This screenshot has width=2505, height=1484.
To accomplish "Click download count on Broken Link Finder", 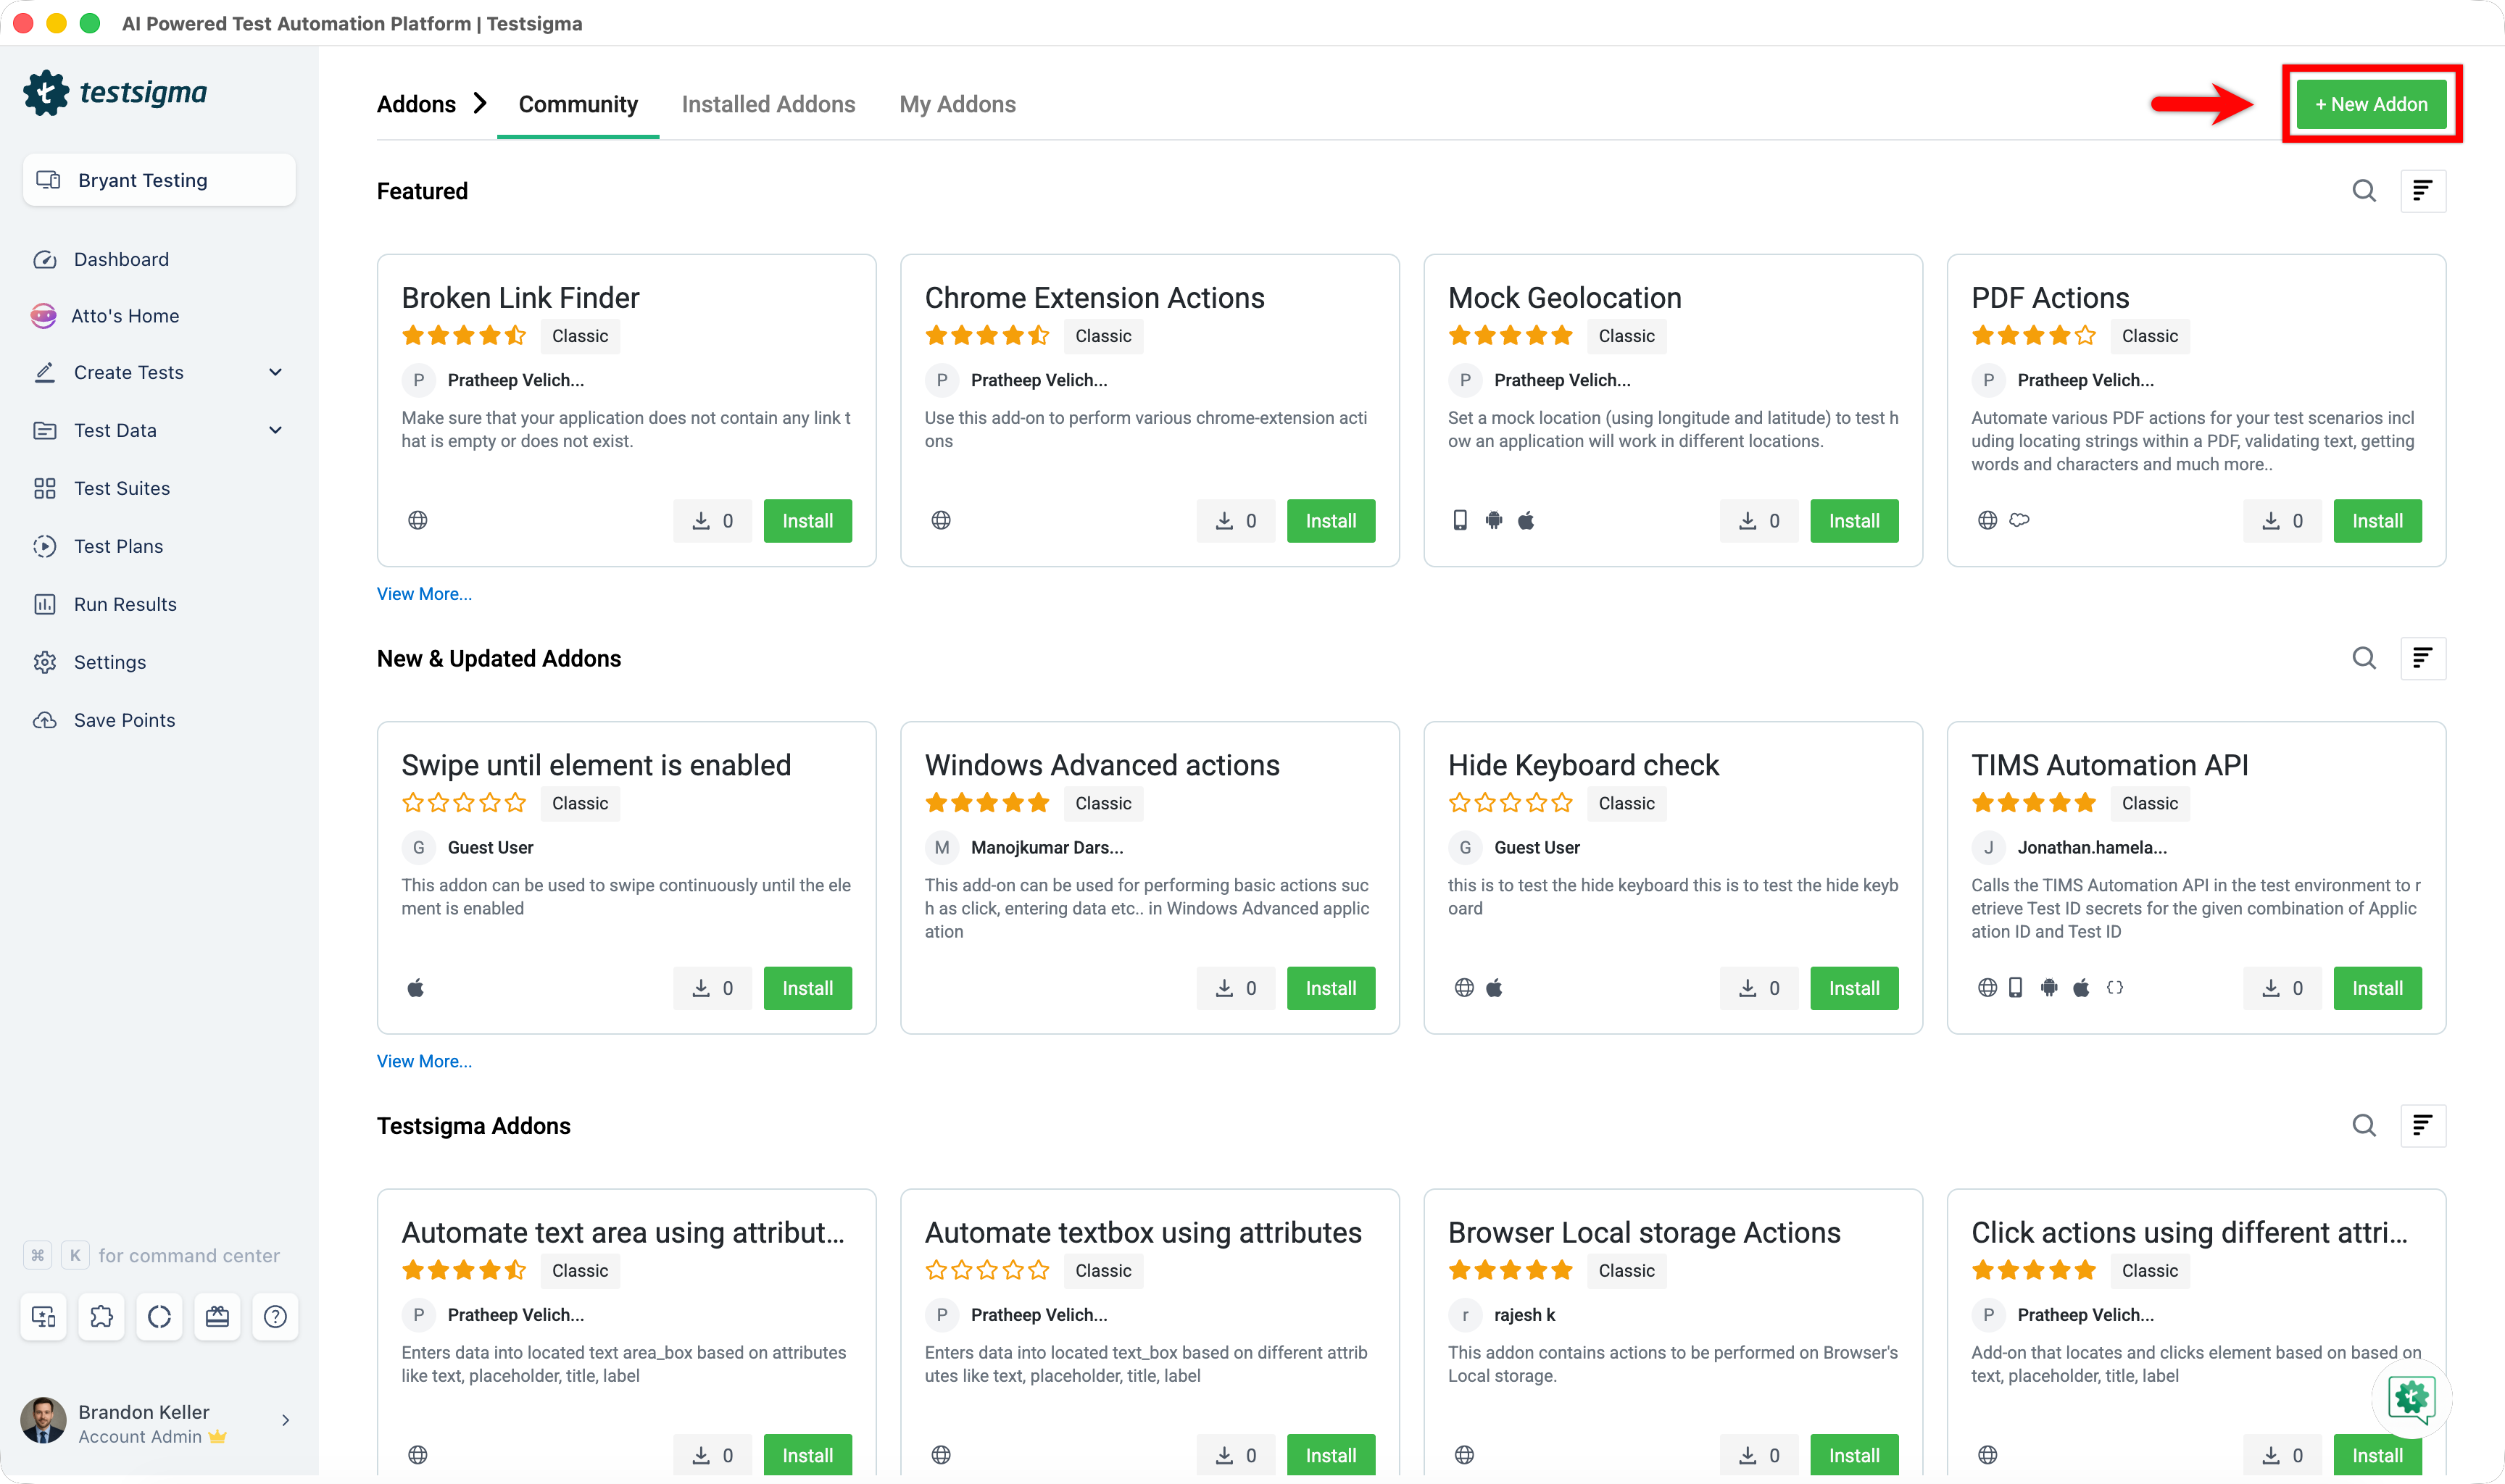I will (x=712, y=521).
